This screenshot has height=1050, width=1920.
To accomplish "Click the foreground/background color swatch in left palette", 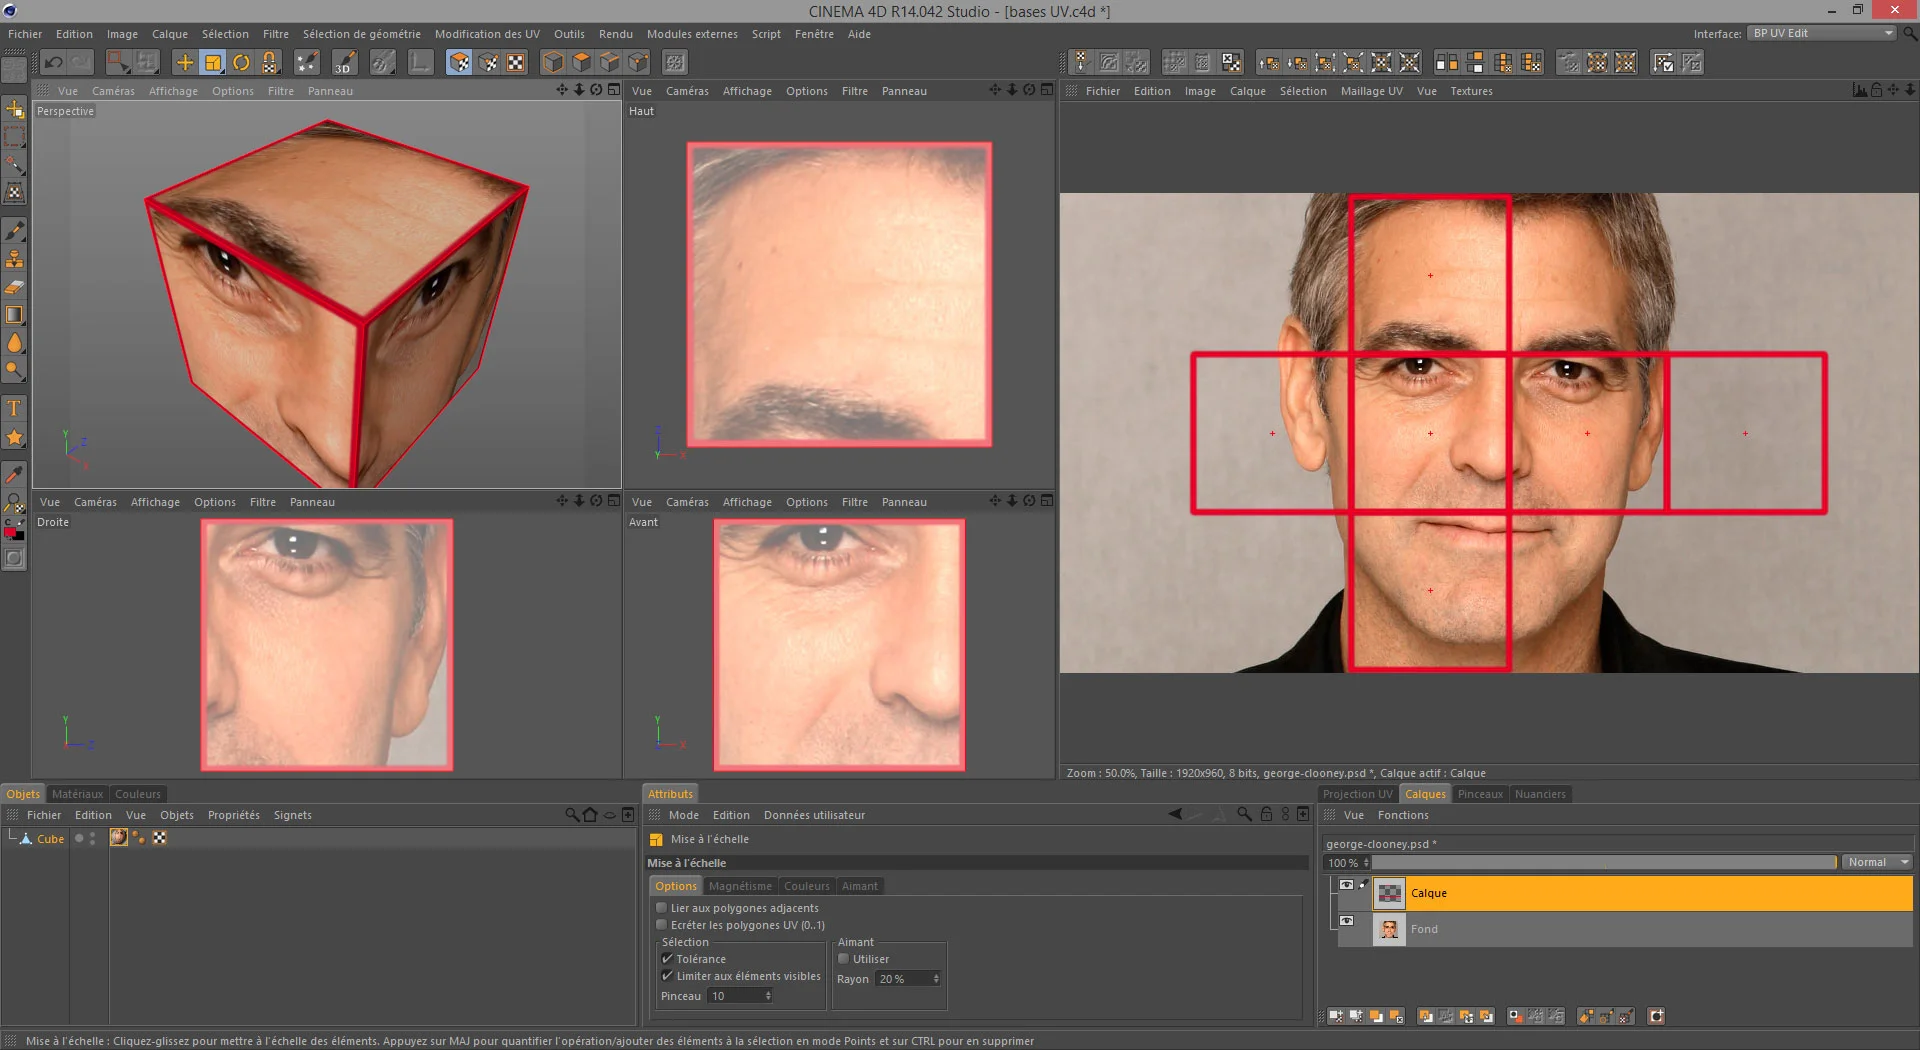I will click(14, 529).
